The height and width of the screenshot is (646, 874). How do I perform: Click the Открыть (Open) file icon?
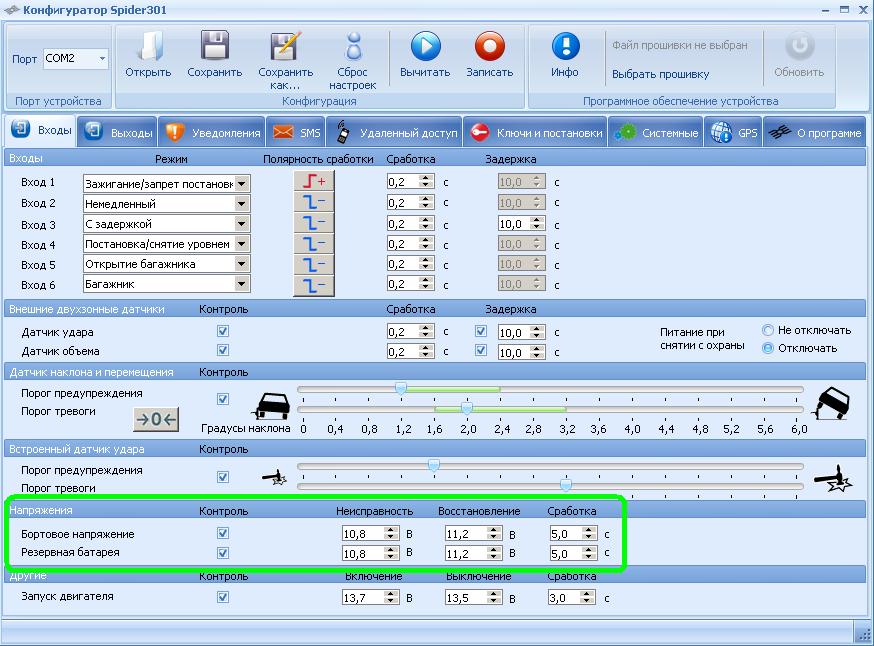[148, 47]
